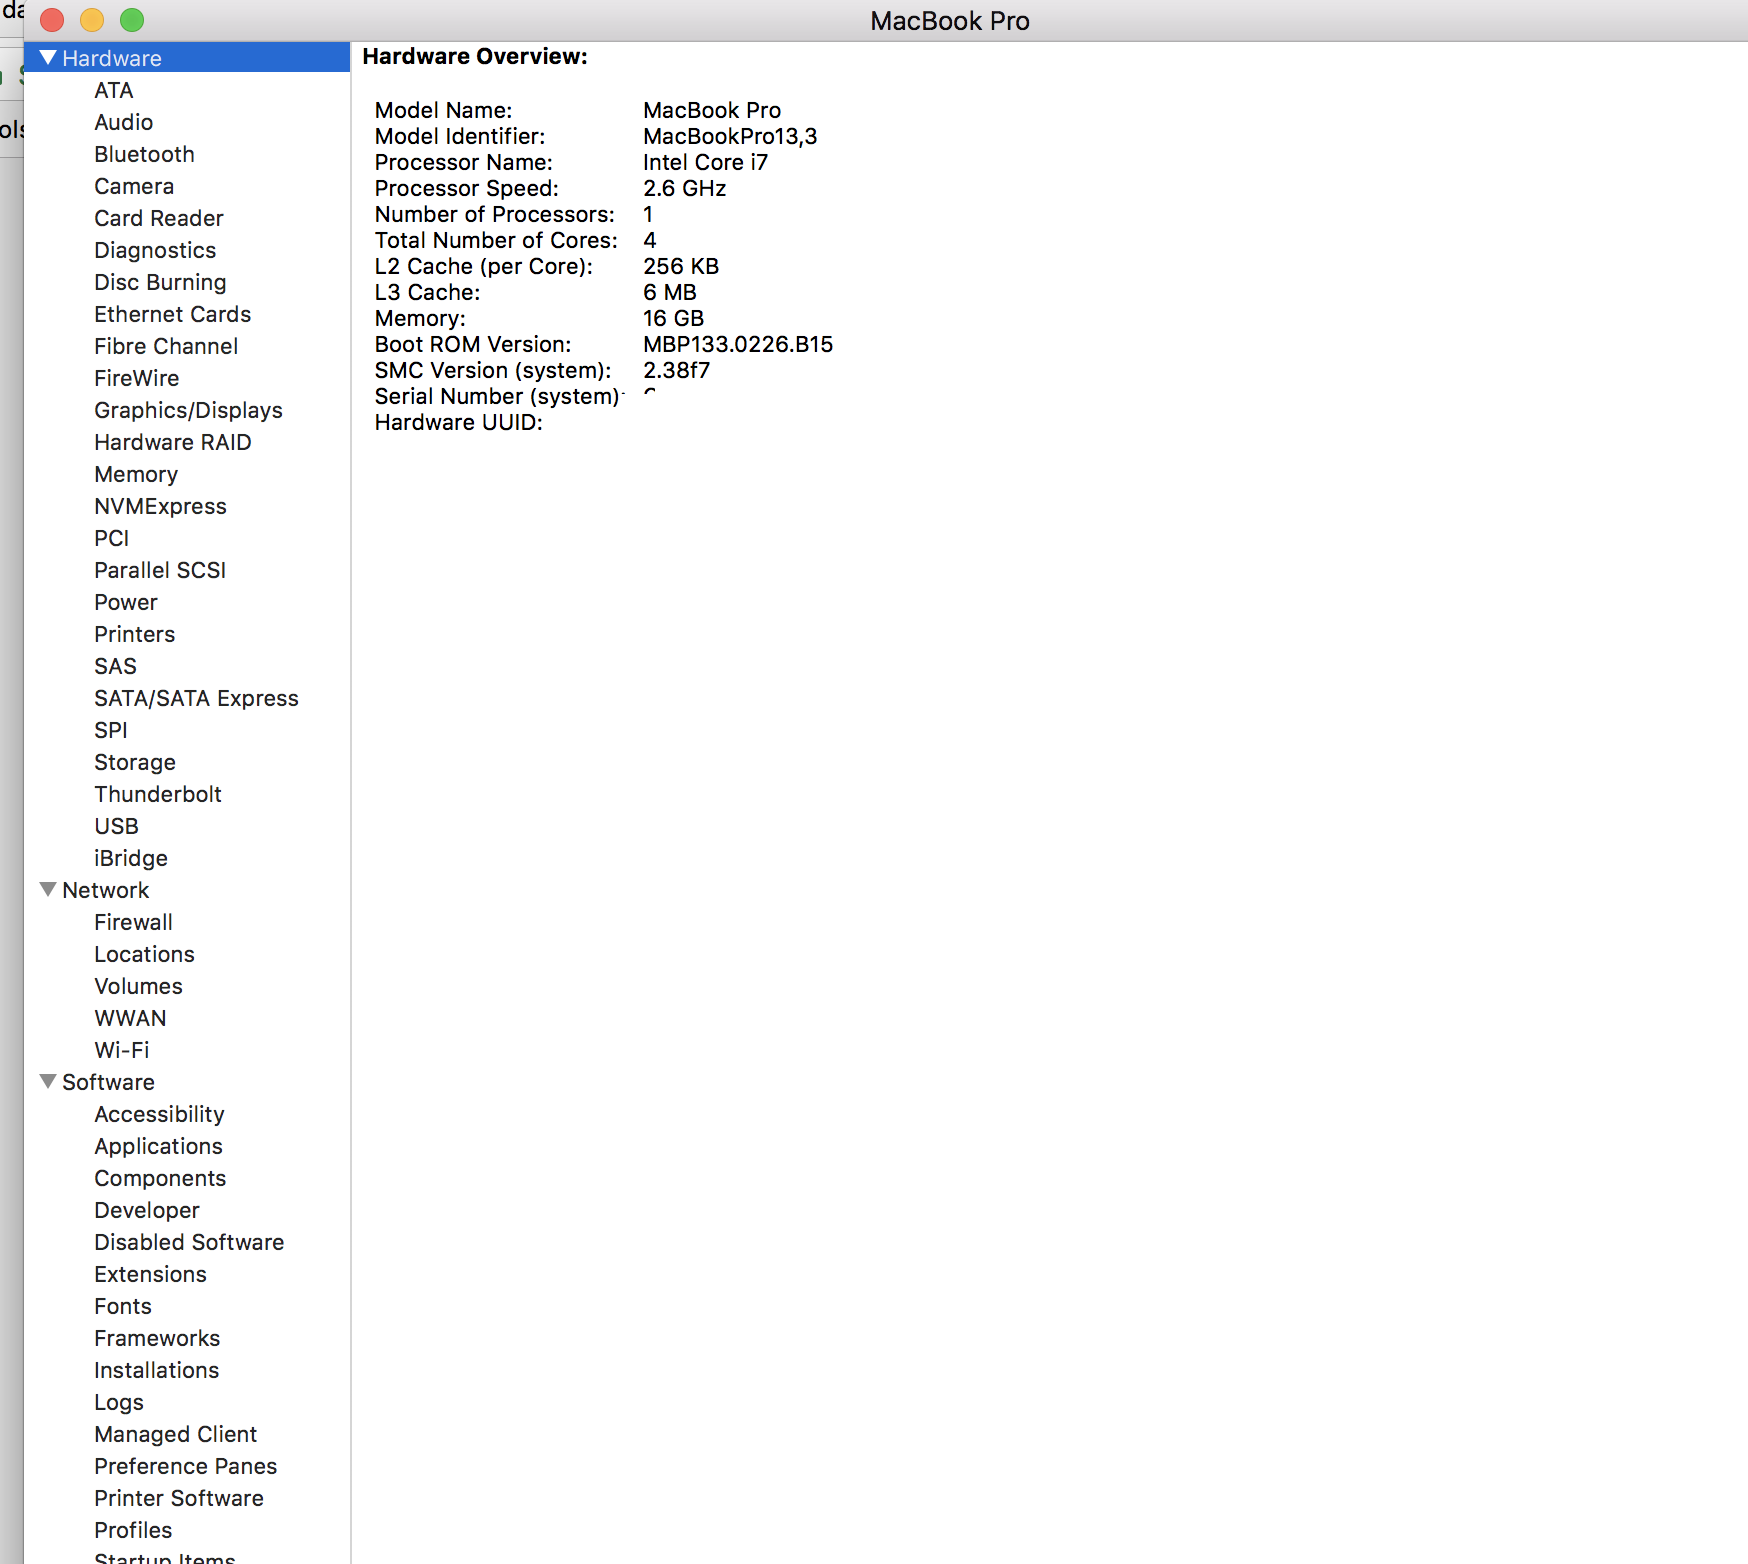Collapse the Hardware section triangle
Screen dimensions: 1748x1564
(x=47, y=58)
